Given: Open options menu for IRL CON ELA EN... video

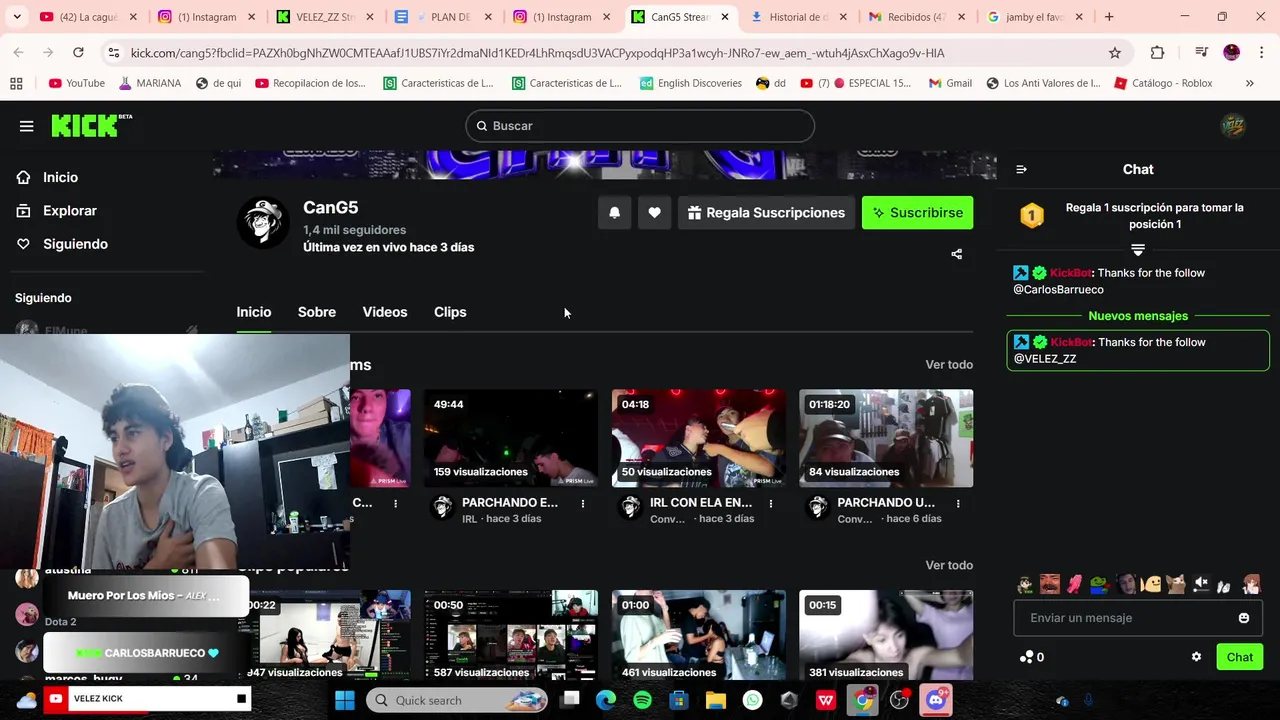Looking at the screenshot, I should pos(770,504).
